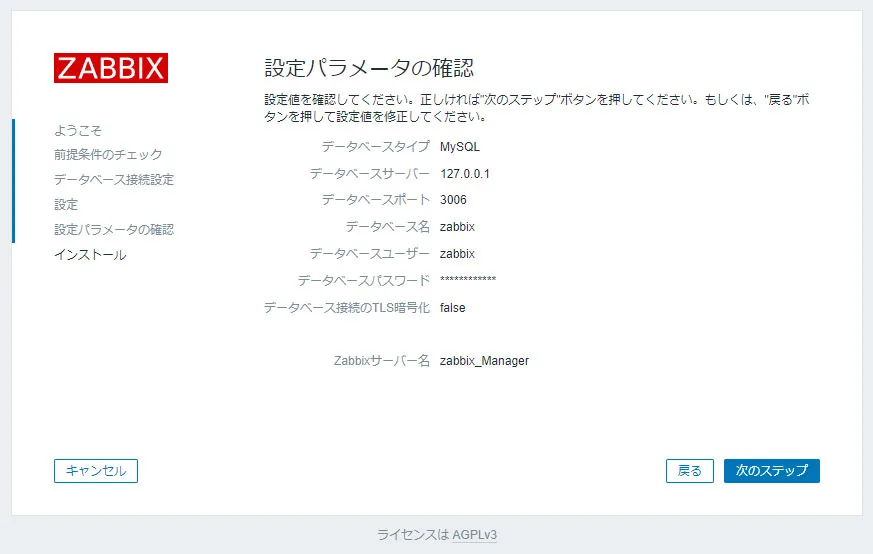Select the 設定 step in the sidebar
Image resolution: width=873 pixels, height=554 pixels.
click(66, 204)
